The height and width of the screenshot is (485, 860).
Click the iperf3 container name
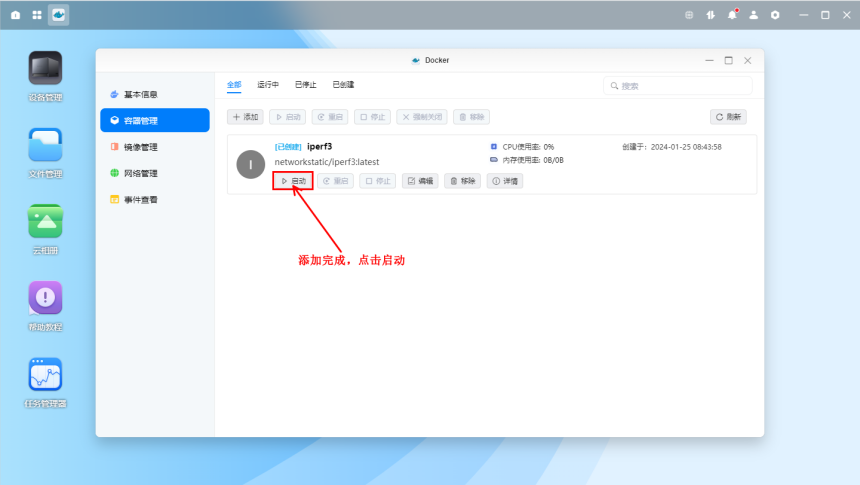click(320, 146)
